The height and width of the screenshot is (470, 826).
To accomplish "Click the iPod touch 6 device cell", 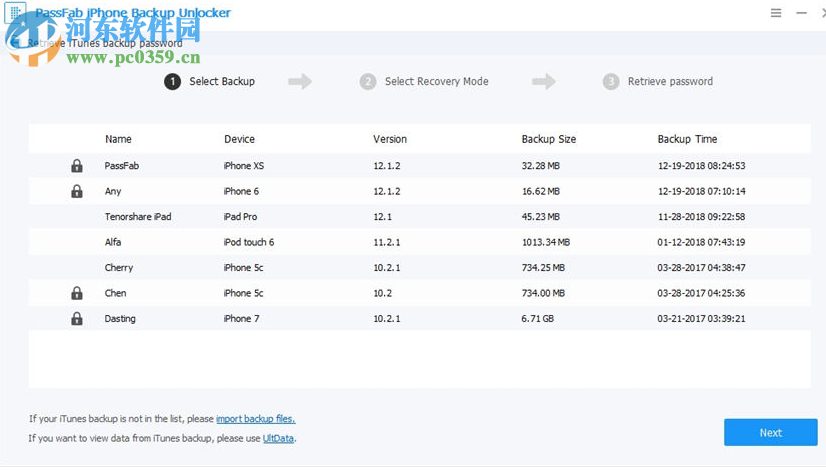I will point(249,242).
